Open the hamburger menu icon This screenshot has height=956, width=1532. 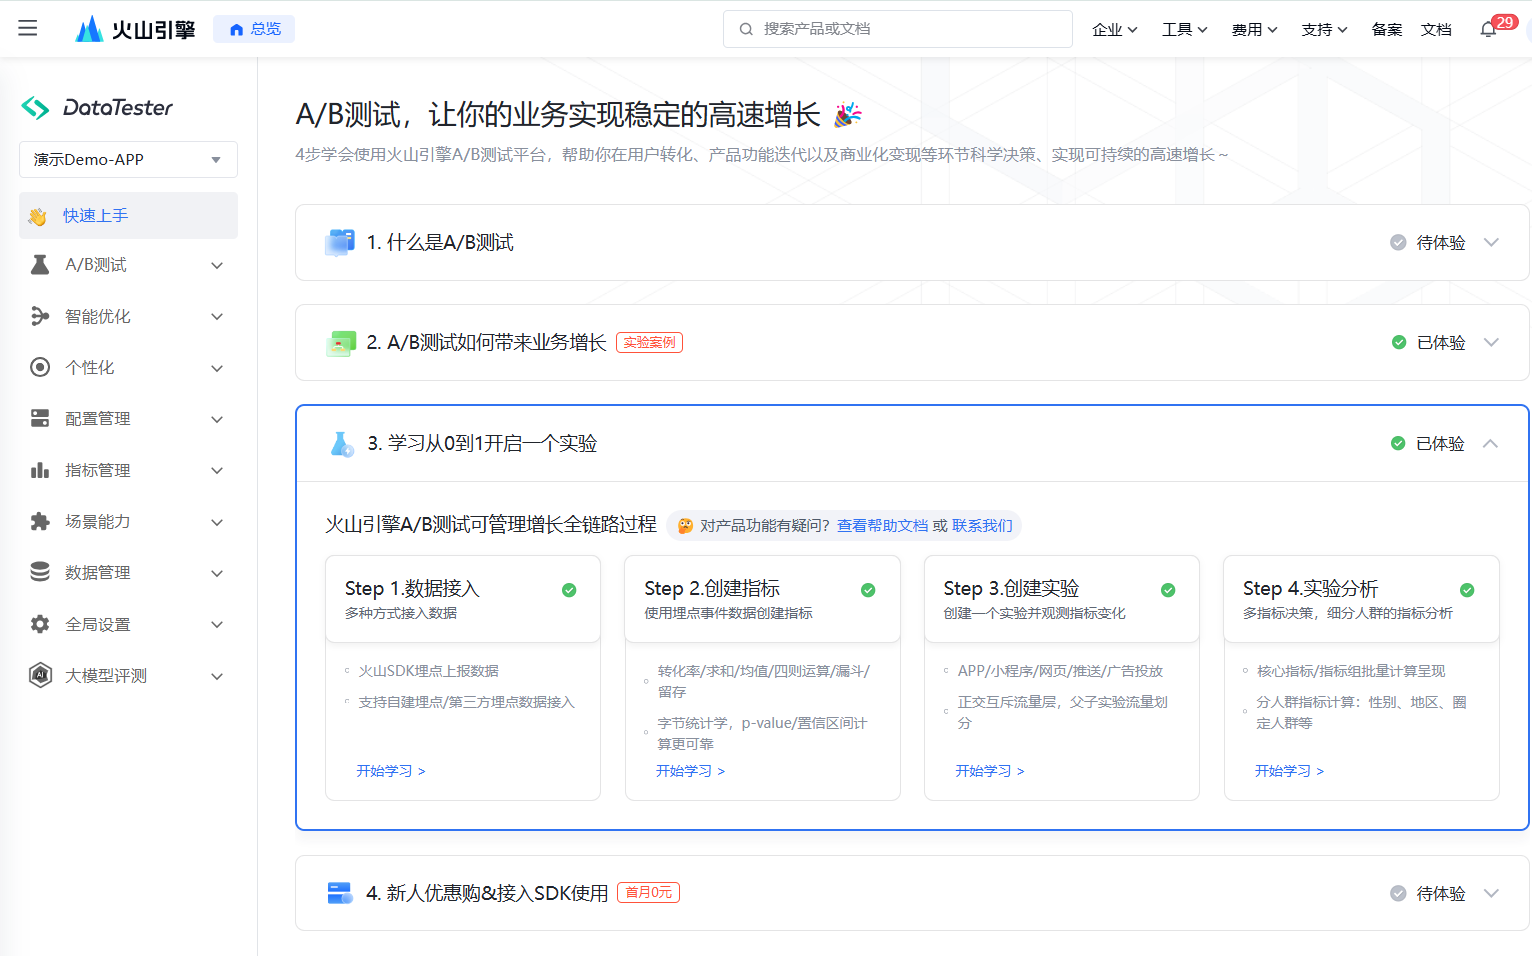(x=28, y=28)
